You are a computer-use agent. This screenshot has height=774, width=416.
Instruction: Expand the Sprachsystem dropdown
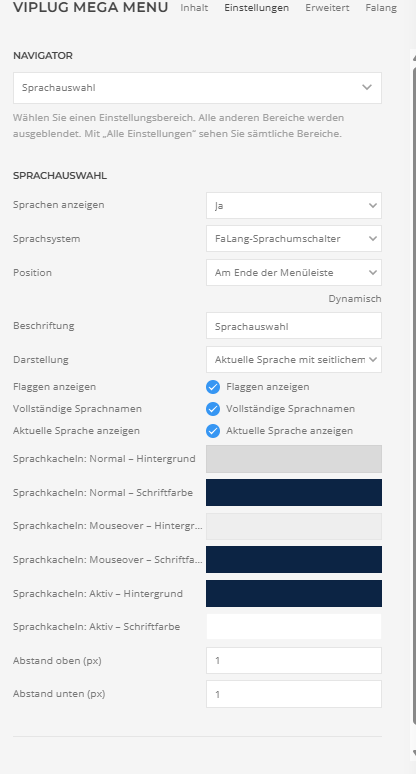click(x=294, y=239)
